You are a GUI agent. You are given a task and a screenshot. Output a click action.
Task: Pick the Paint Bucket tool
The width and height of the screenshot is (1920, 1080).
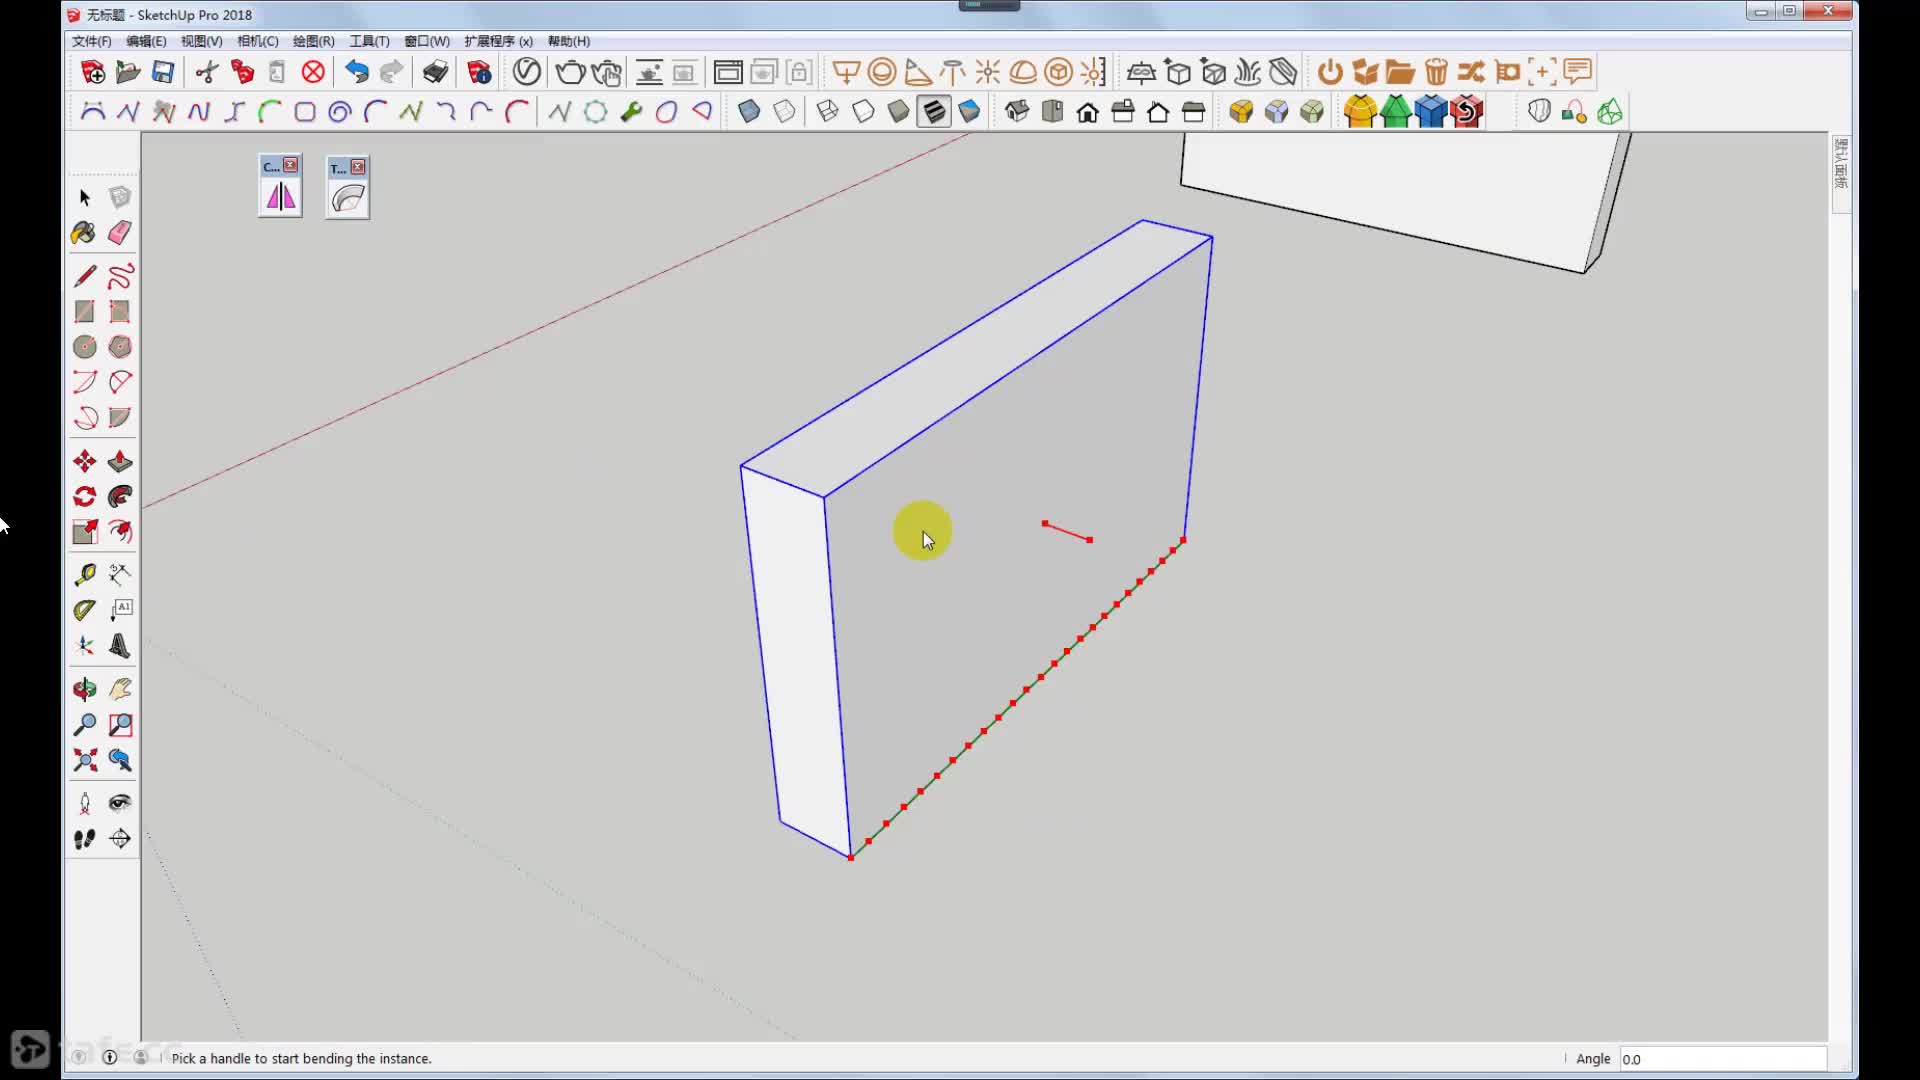[x=85, y=233]
